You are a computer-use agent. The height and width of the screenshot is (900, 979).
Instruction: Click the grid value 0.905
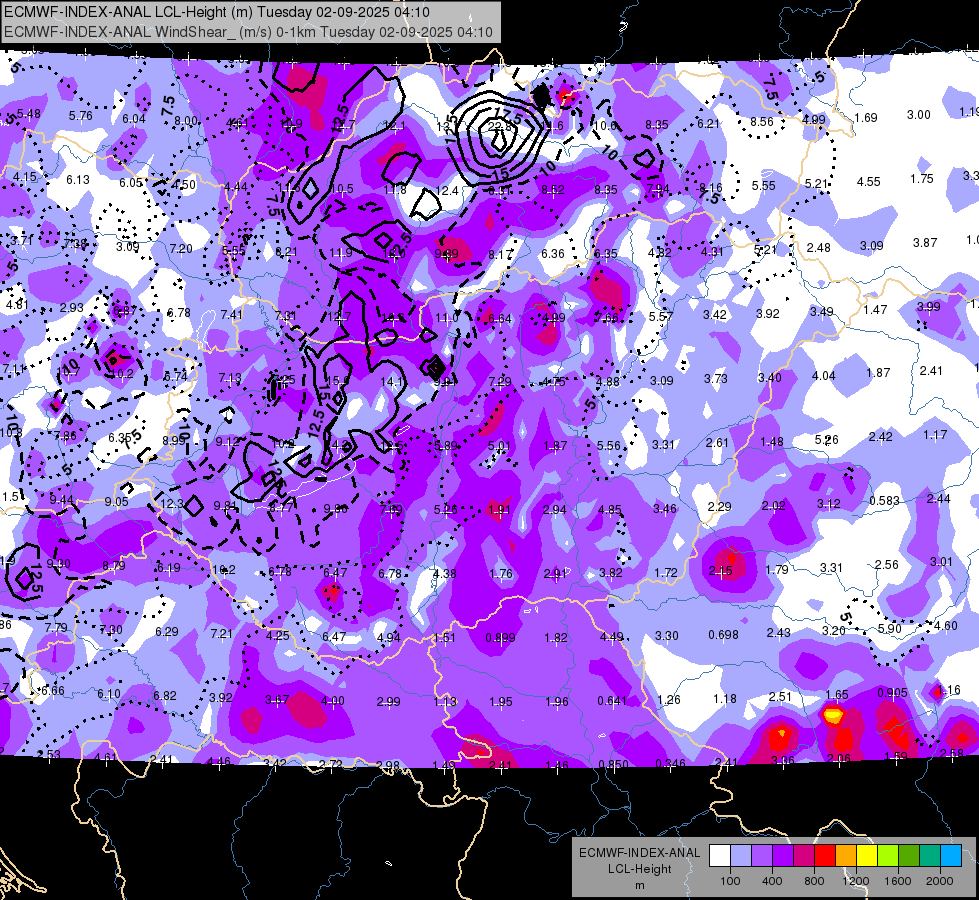892,693
